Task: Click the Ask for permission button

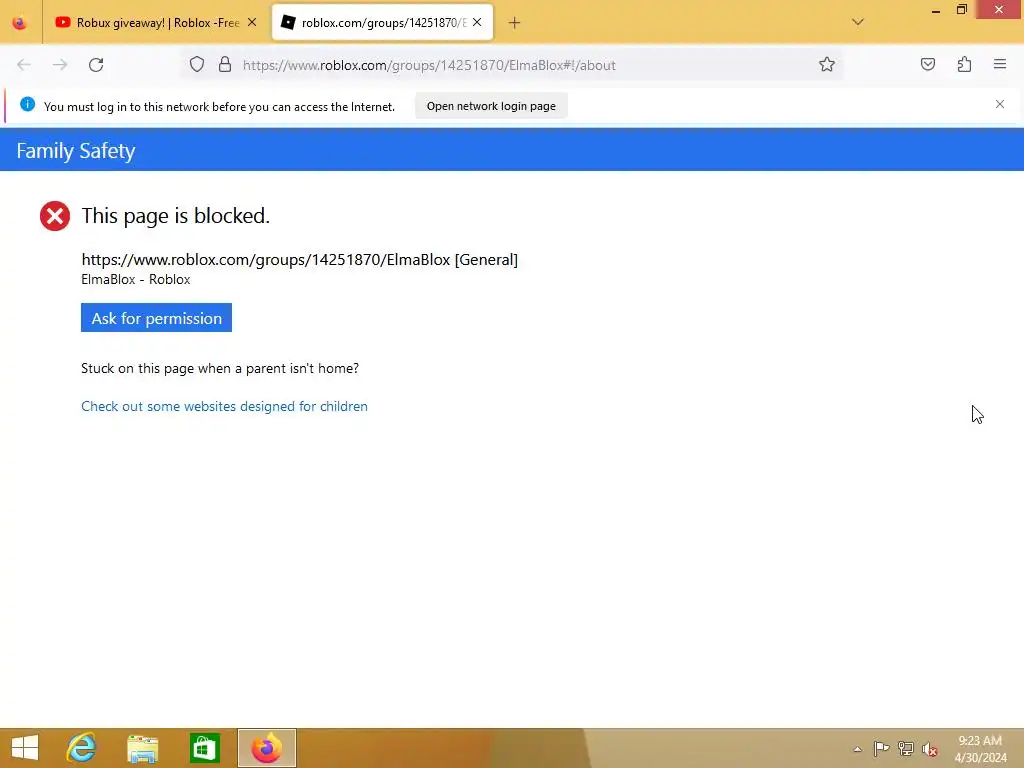Action: pyautogui.click(x=156, y=317)
